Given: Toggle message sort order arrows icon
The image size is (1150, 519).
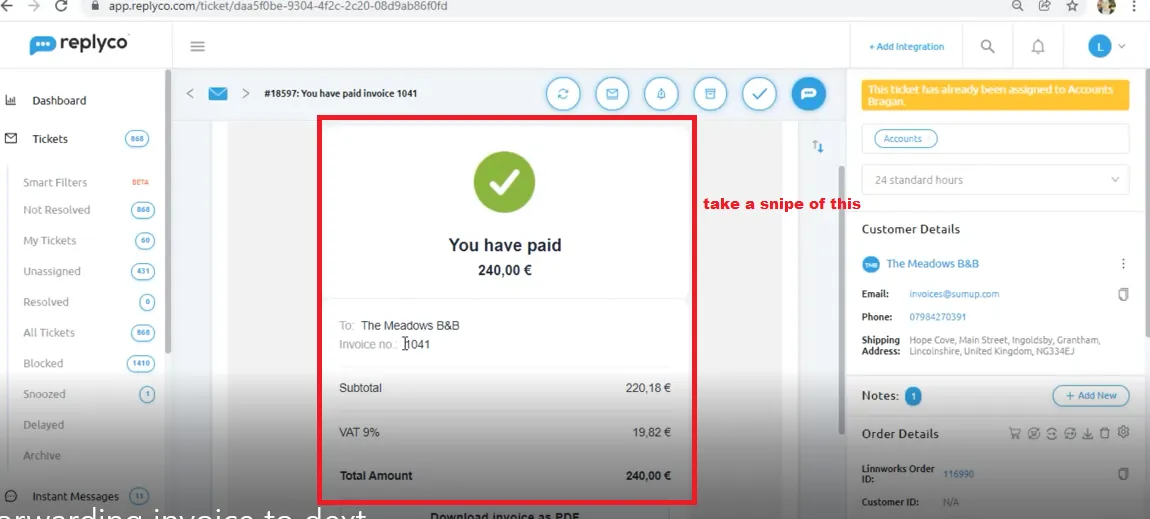Looking at the screenshot, I should click(818, 147).
